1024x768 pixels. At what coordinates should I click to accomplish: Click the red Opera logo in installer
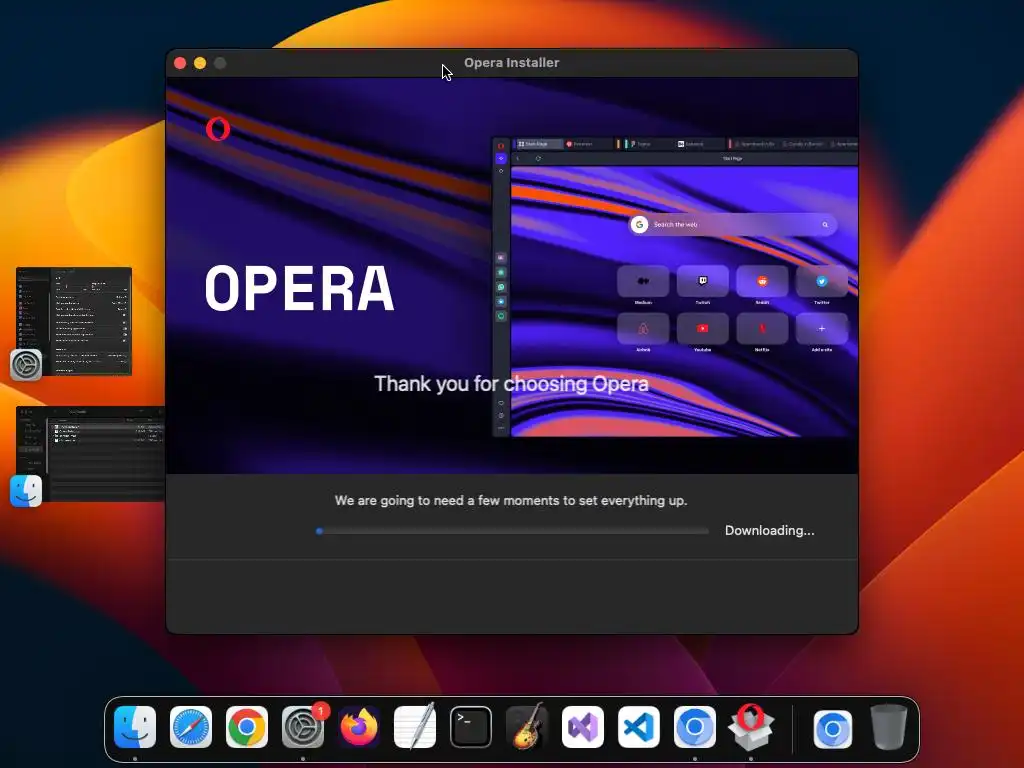point(217,129)
